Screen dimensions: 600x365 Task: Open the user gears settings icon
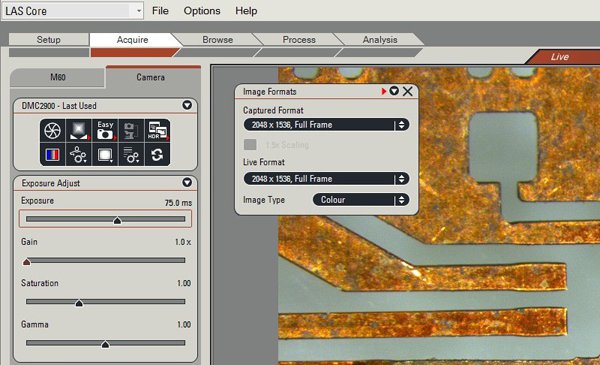click(x=79, y=155)
